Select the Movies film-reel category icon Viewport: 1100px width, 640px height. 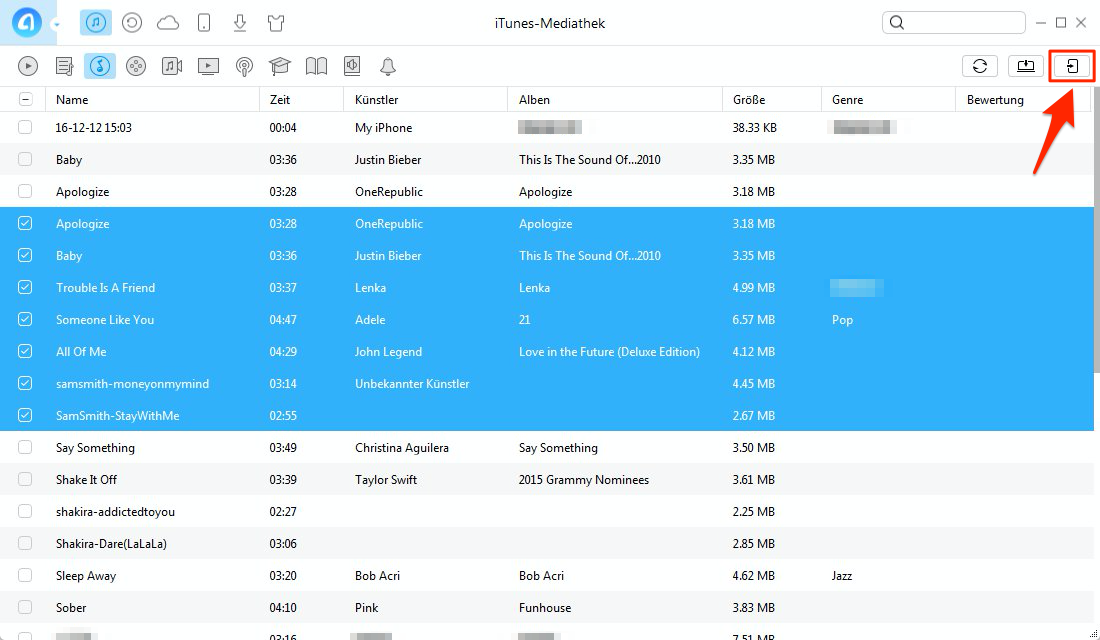[136, 66]
